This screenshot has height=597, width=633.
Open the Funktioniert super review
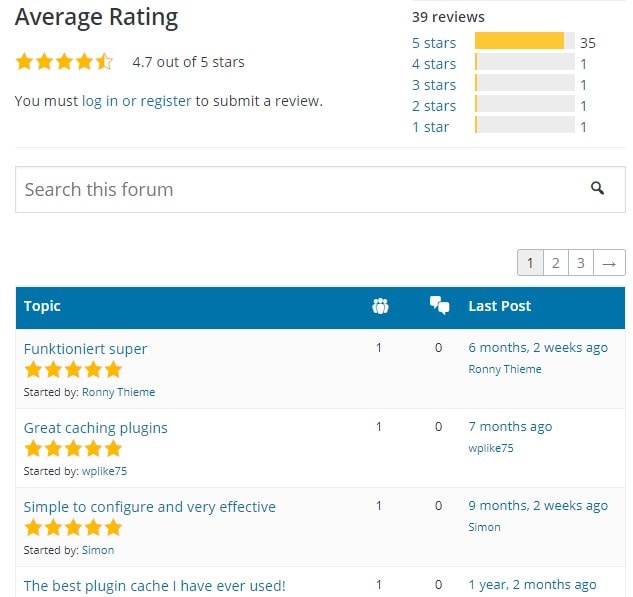85,349
